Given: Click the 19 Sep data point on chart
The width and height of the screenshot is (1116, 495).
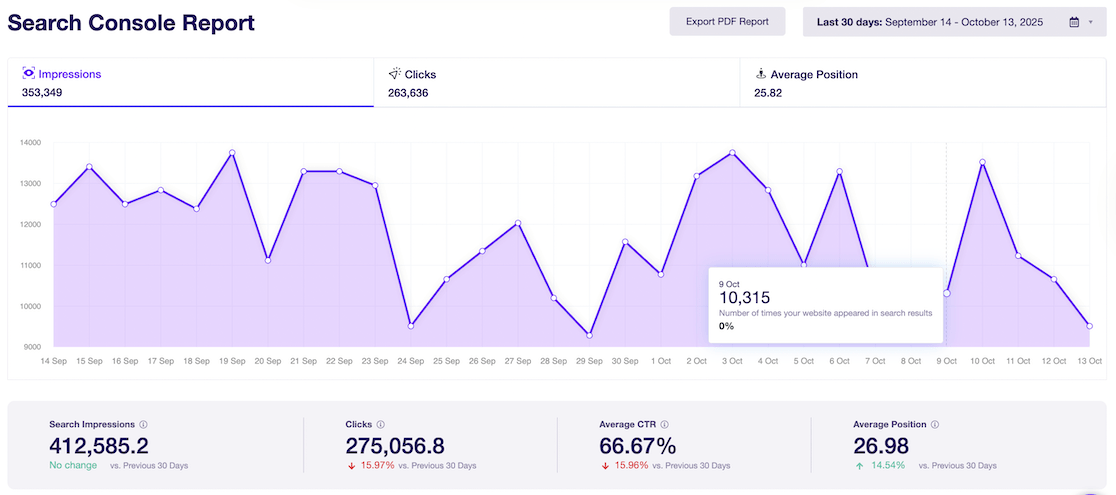Looking at the screenshot, I should (232, 153).
